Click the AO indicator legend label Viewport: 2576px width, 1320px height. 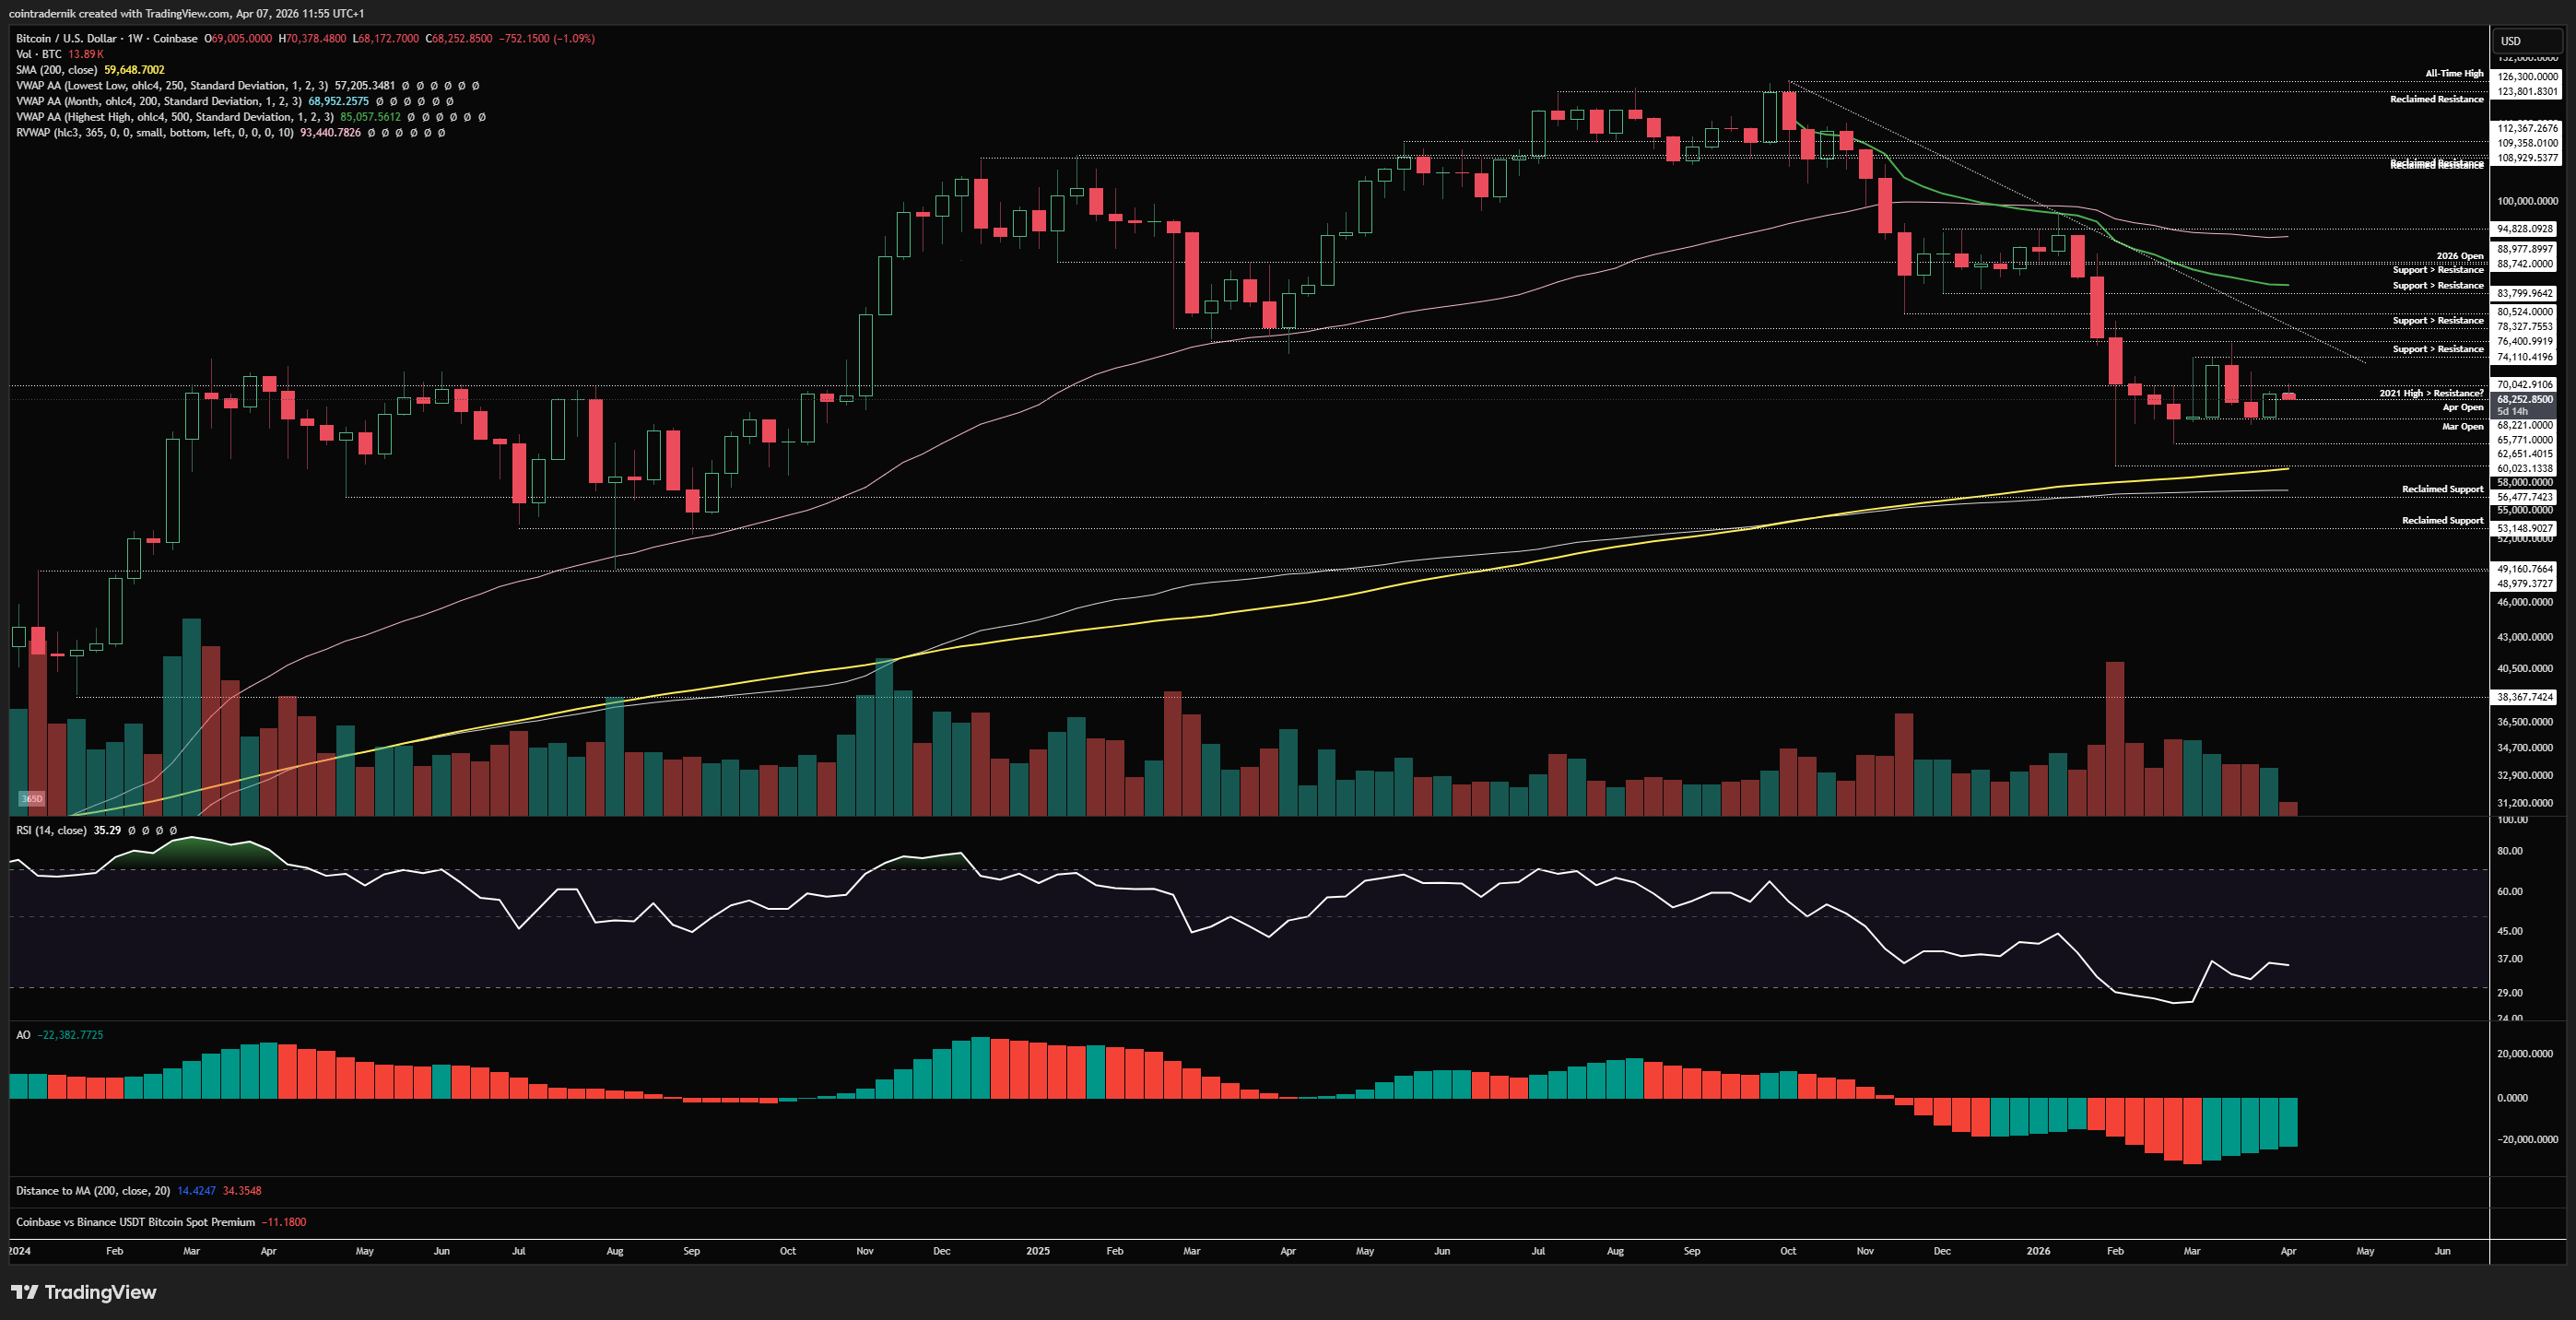(x=23, y=1035)
